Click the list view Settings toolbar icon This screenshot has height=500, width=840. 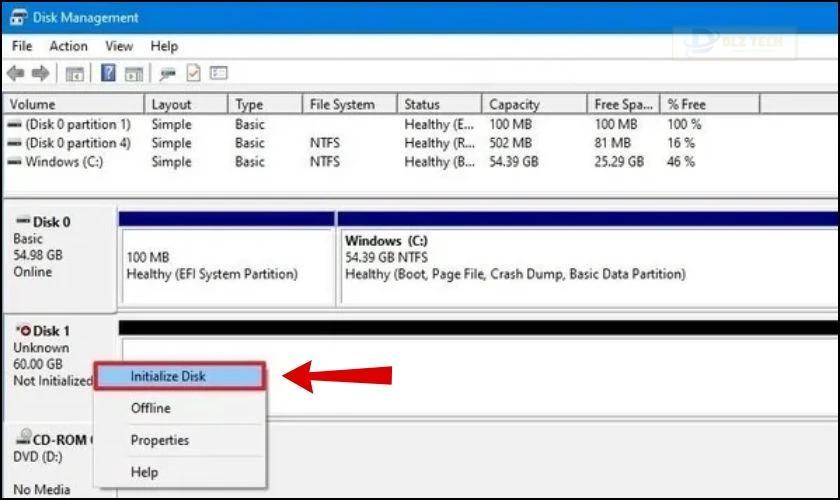pyautogui.click(x=219, y=72)
